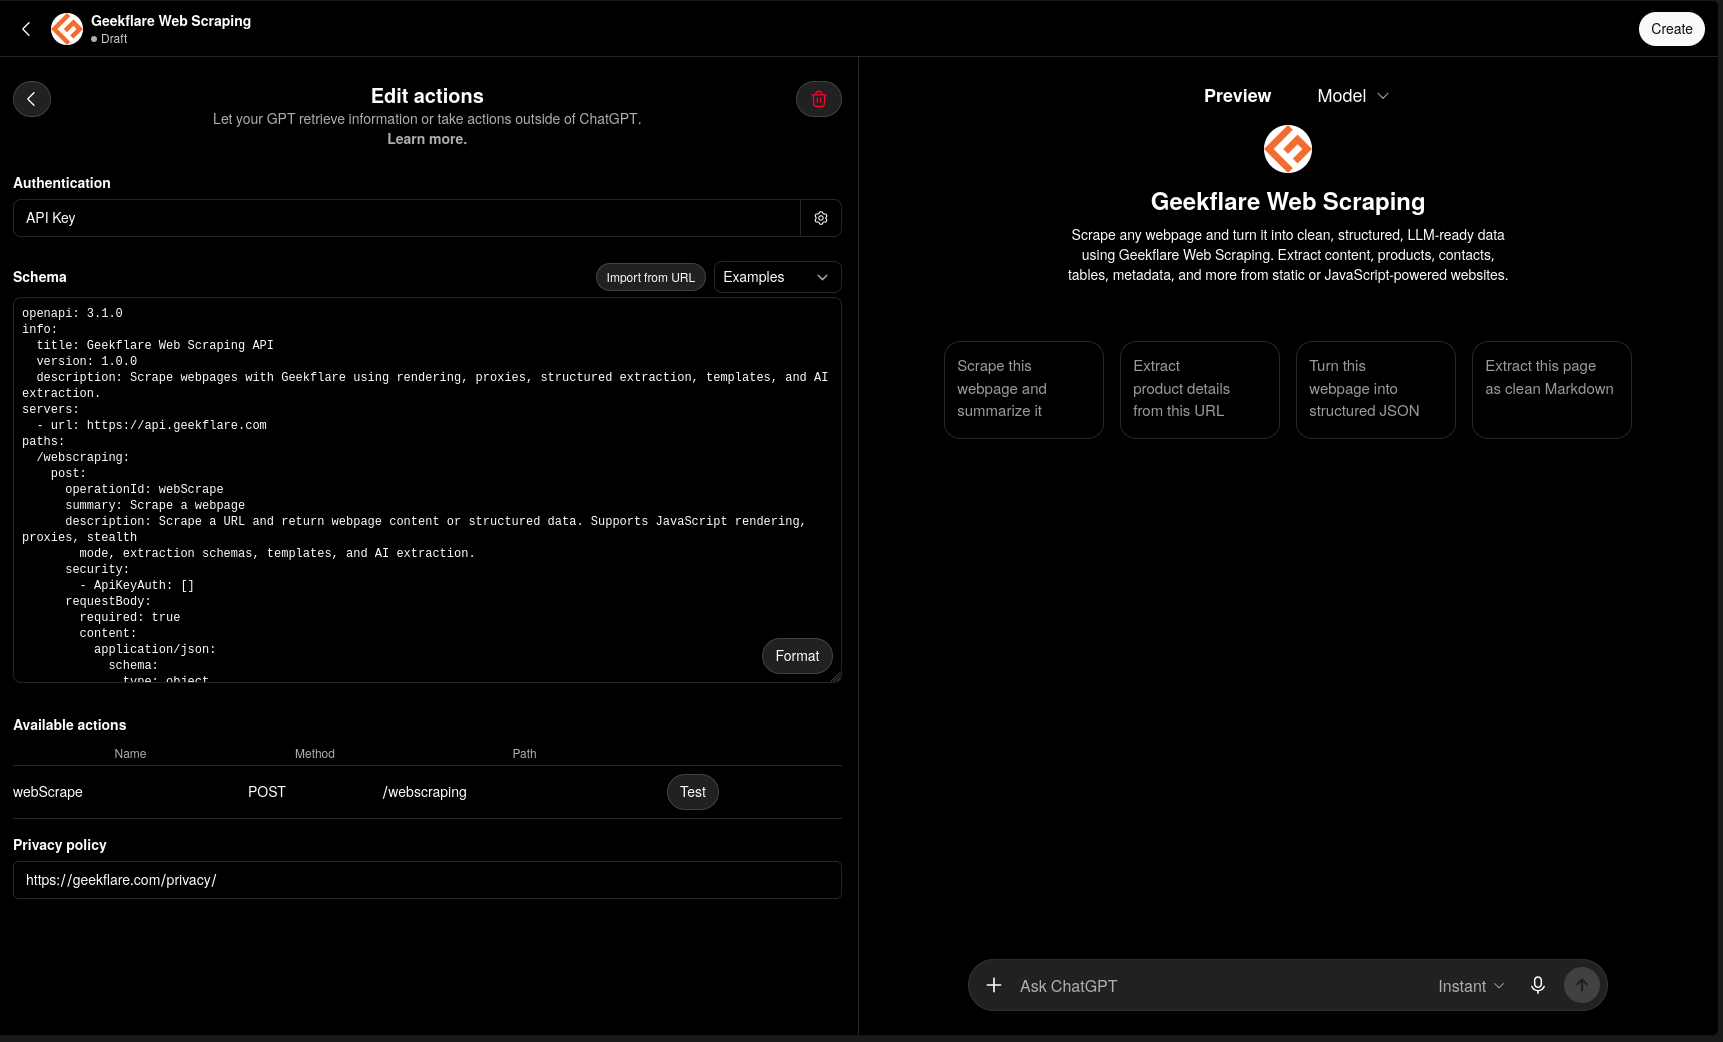Click the Method column header
Image resolution: width=1723 pixels, height=1042 pixels.
coord(315,754)
